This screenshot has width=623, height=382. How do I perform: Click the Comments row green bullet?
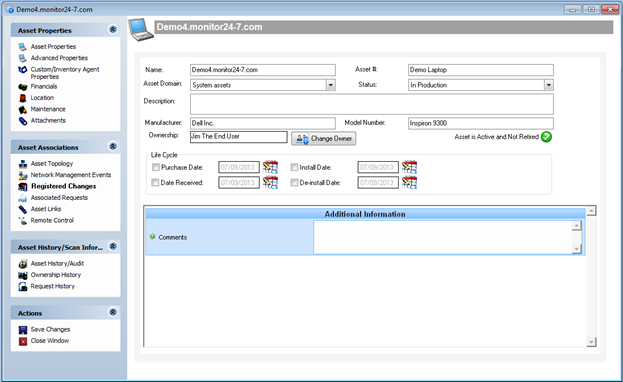coord(152,237)
